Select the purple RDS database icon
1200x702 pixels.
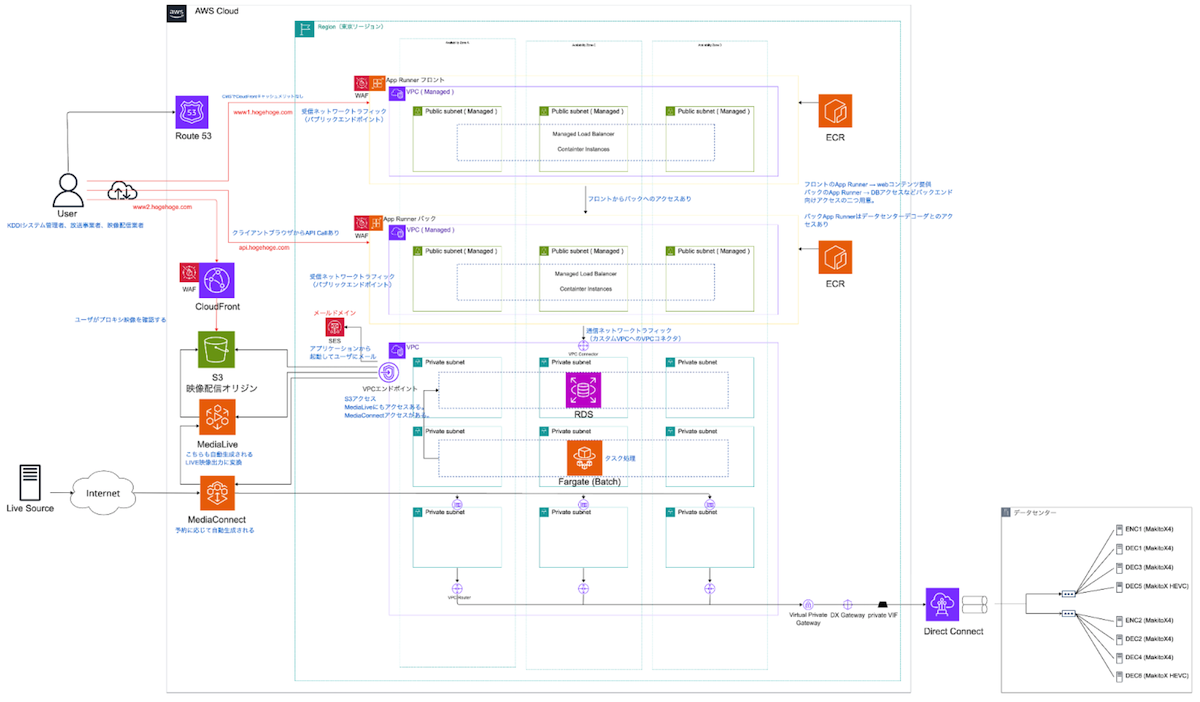583,389
